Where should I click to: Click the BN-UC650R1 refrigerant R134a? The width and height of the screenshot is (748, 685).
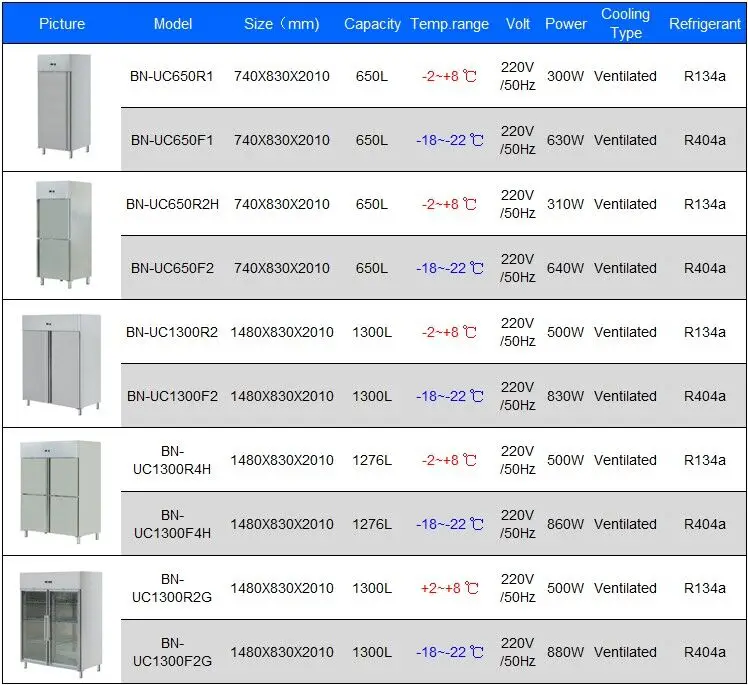pos(705,76)
